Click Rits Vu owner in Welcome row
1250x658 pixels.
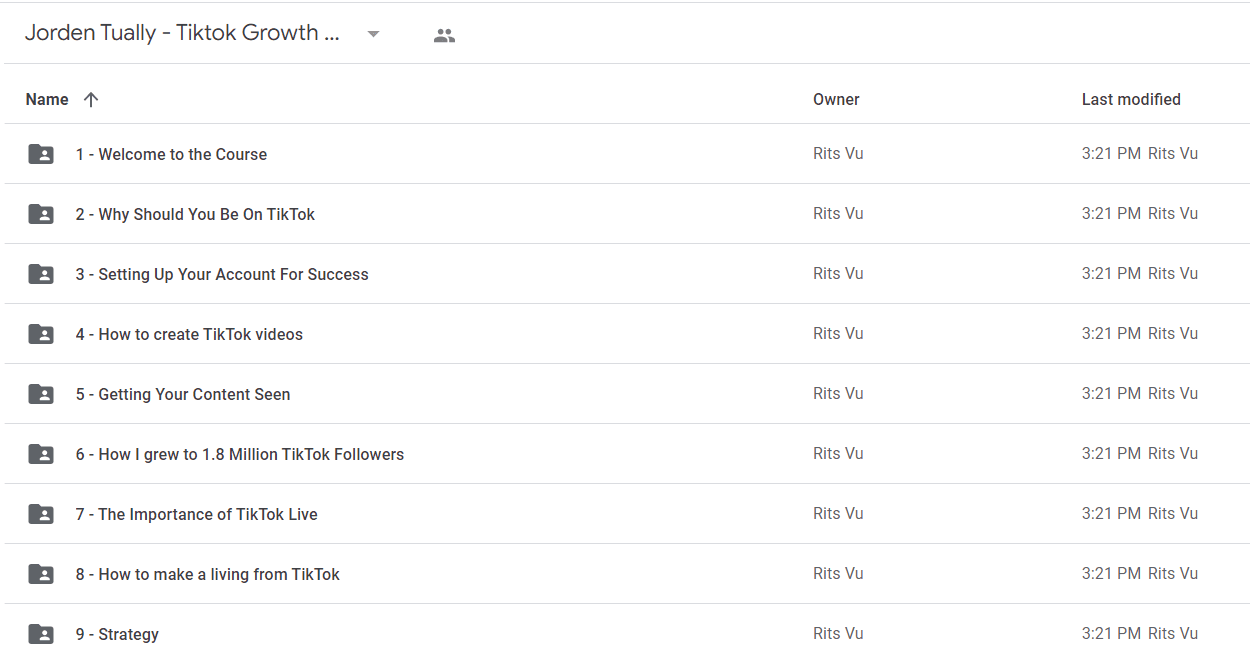pos(838,154)
